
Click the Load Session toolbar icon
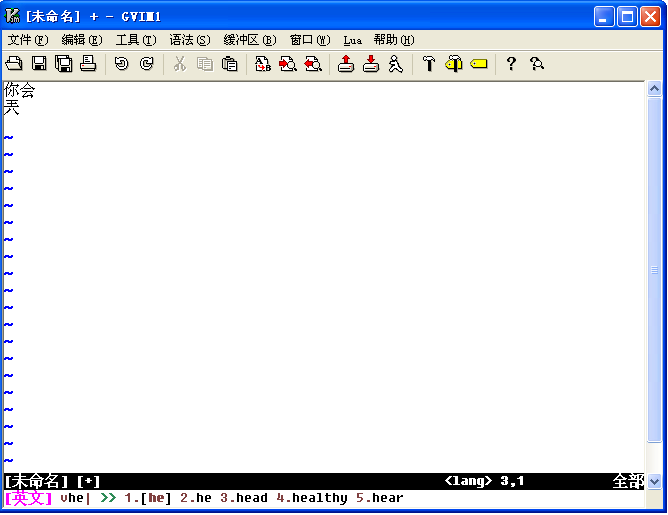coord(345,64)
